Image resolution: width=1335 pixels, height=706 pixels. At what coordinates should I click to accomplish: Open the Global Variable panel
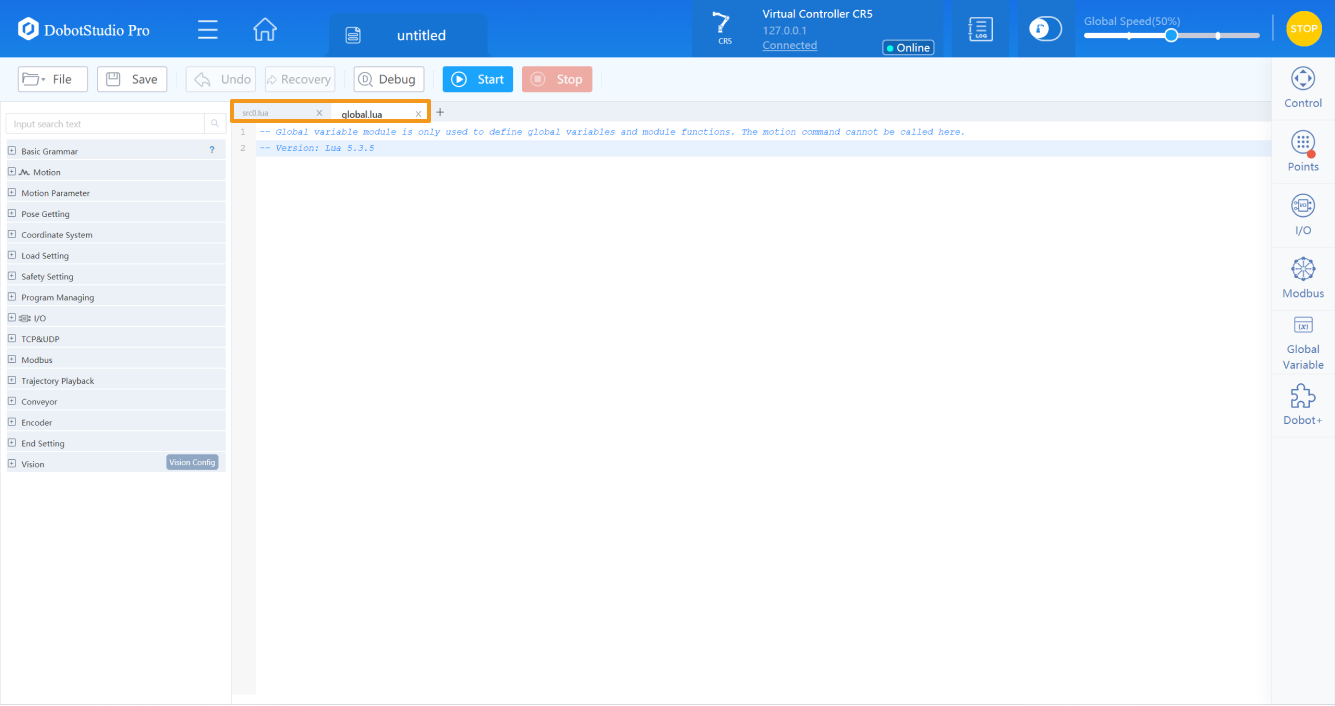click(x=1303, y=342)
